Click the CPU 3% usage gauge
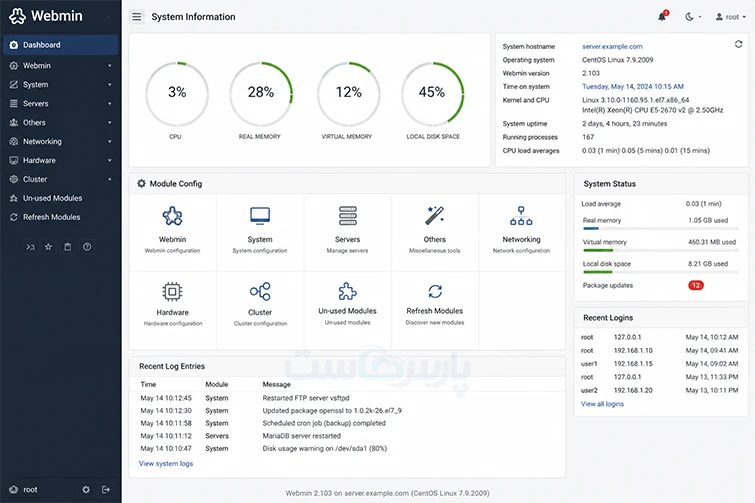Viewport: 755px width, 503px height. 177,94
